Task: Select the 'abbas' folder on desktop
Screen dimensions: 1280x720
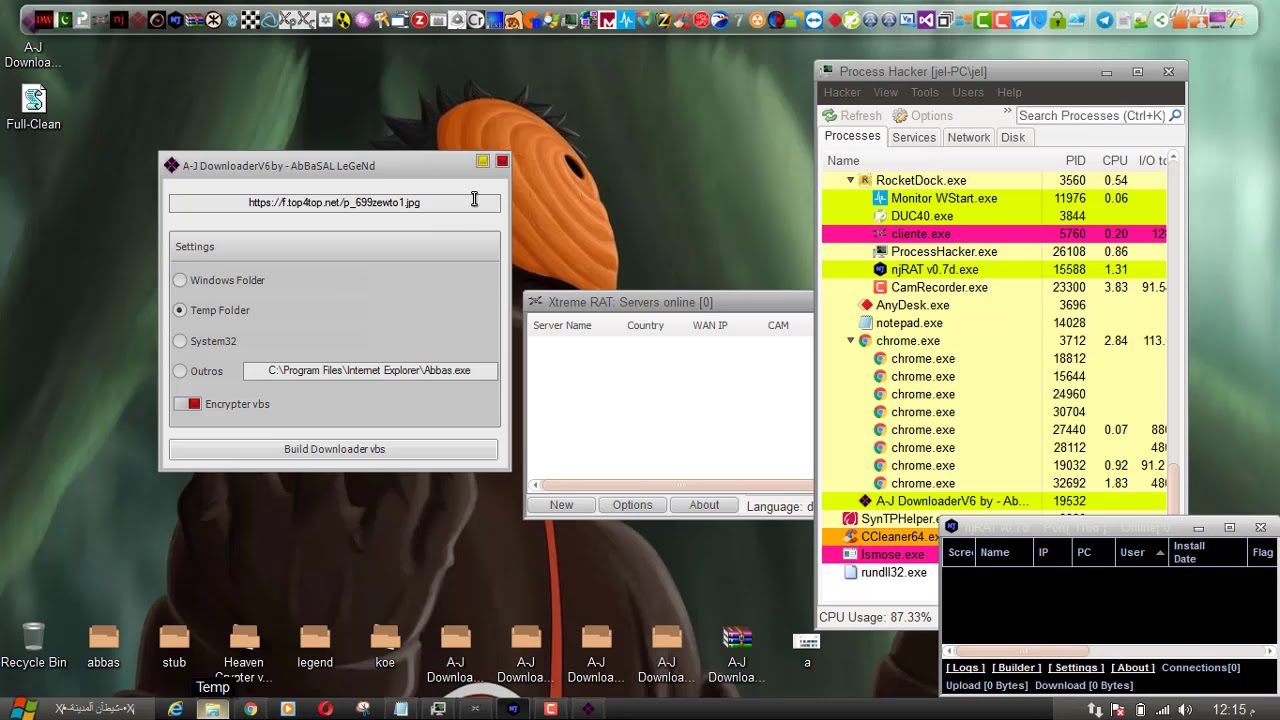Action: [103, 647]
